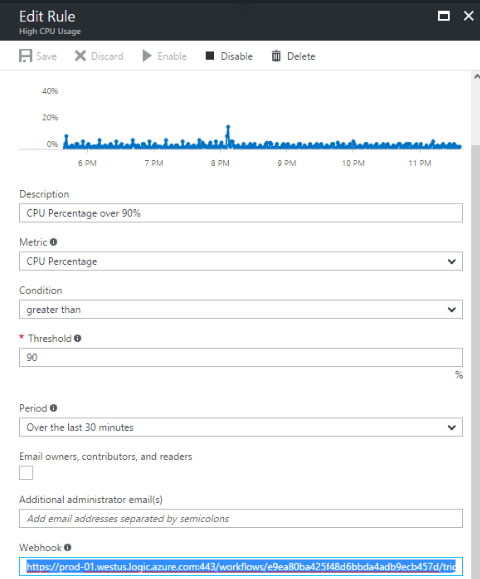This screenshot has width=480, height=579.
Task: Click into the Description text field
Action: tap(241, 213)
